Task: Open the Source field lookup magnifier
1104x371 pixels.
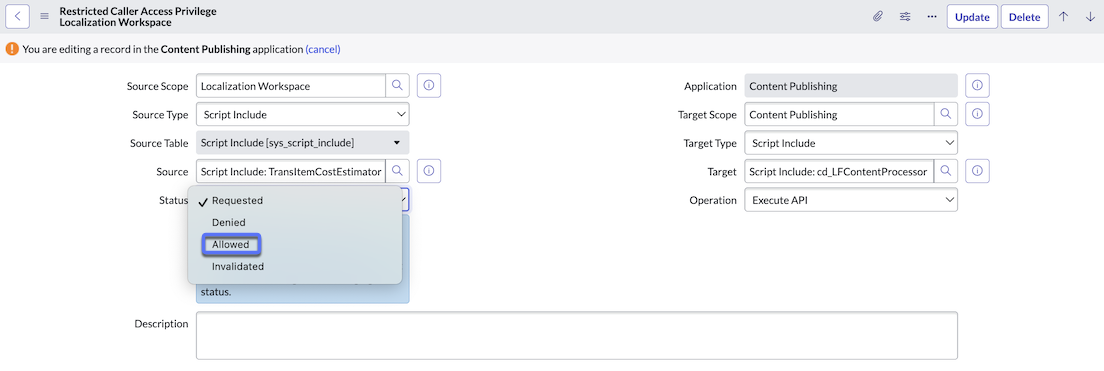Action: point(397,171)
